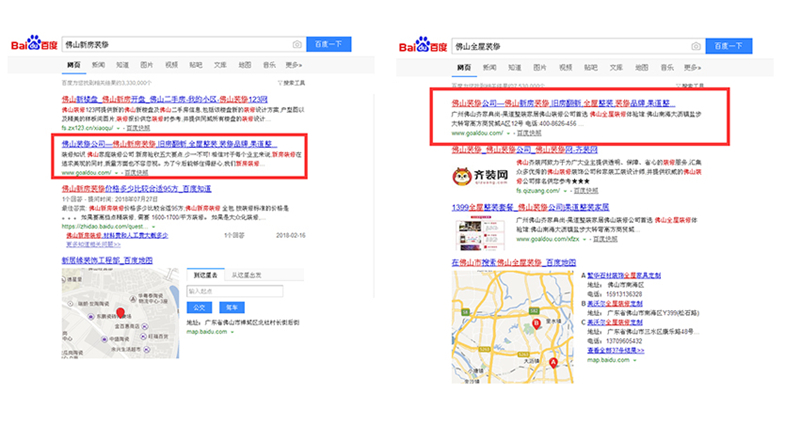Screen dimensions: 800x423
Task: Click the 齐装网 owl logo image
Action: [x=480, y=177]
